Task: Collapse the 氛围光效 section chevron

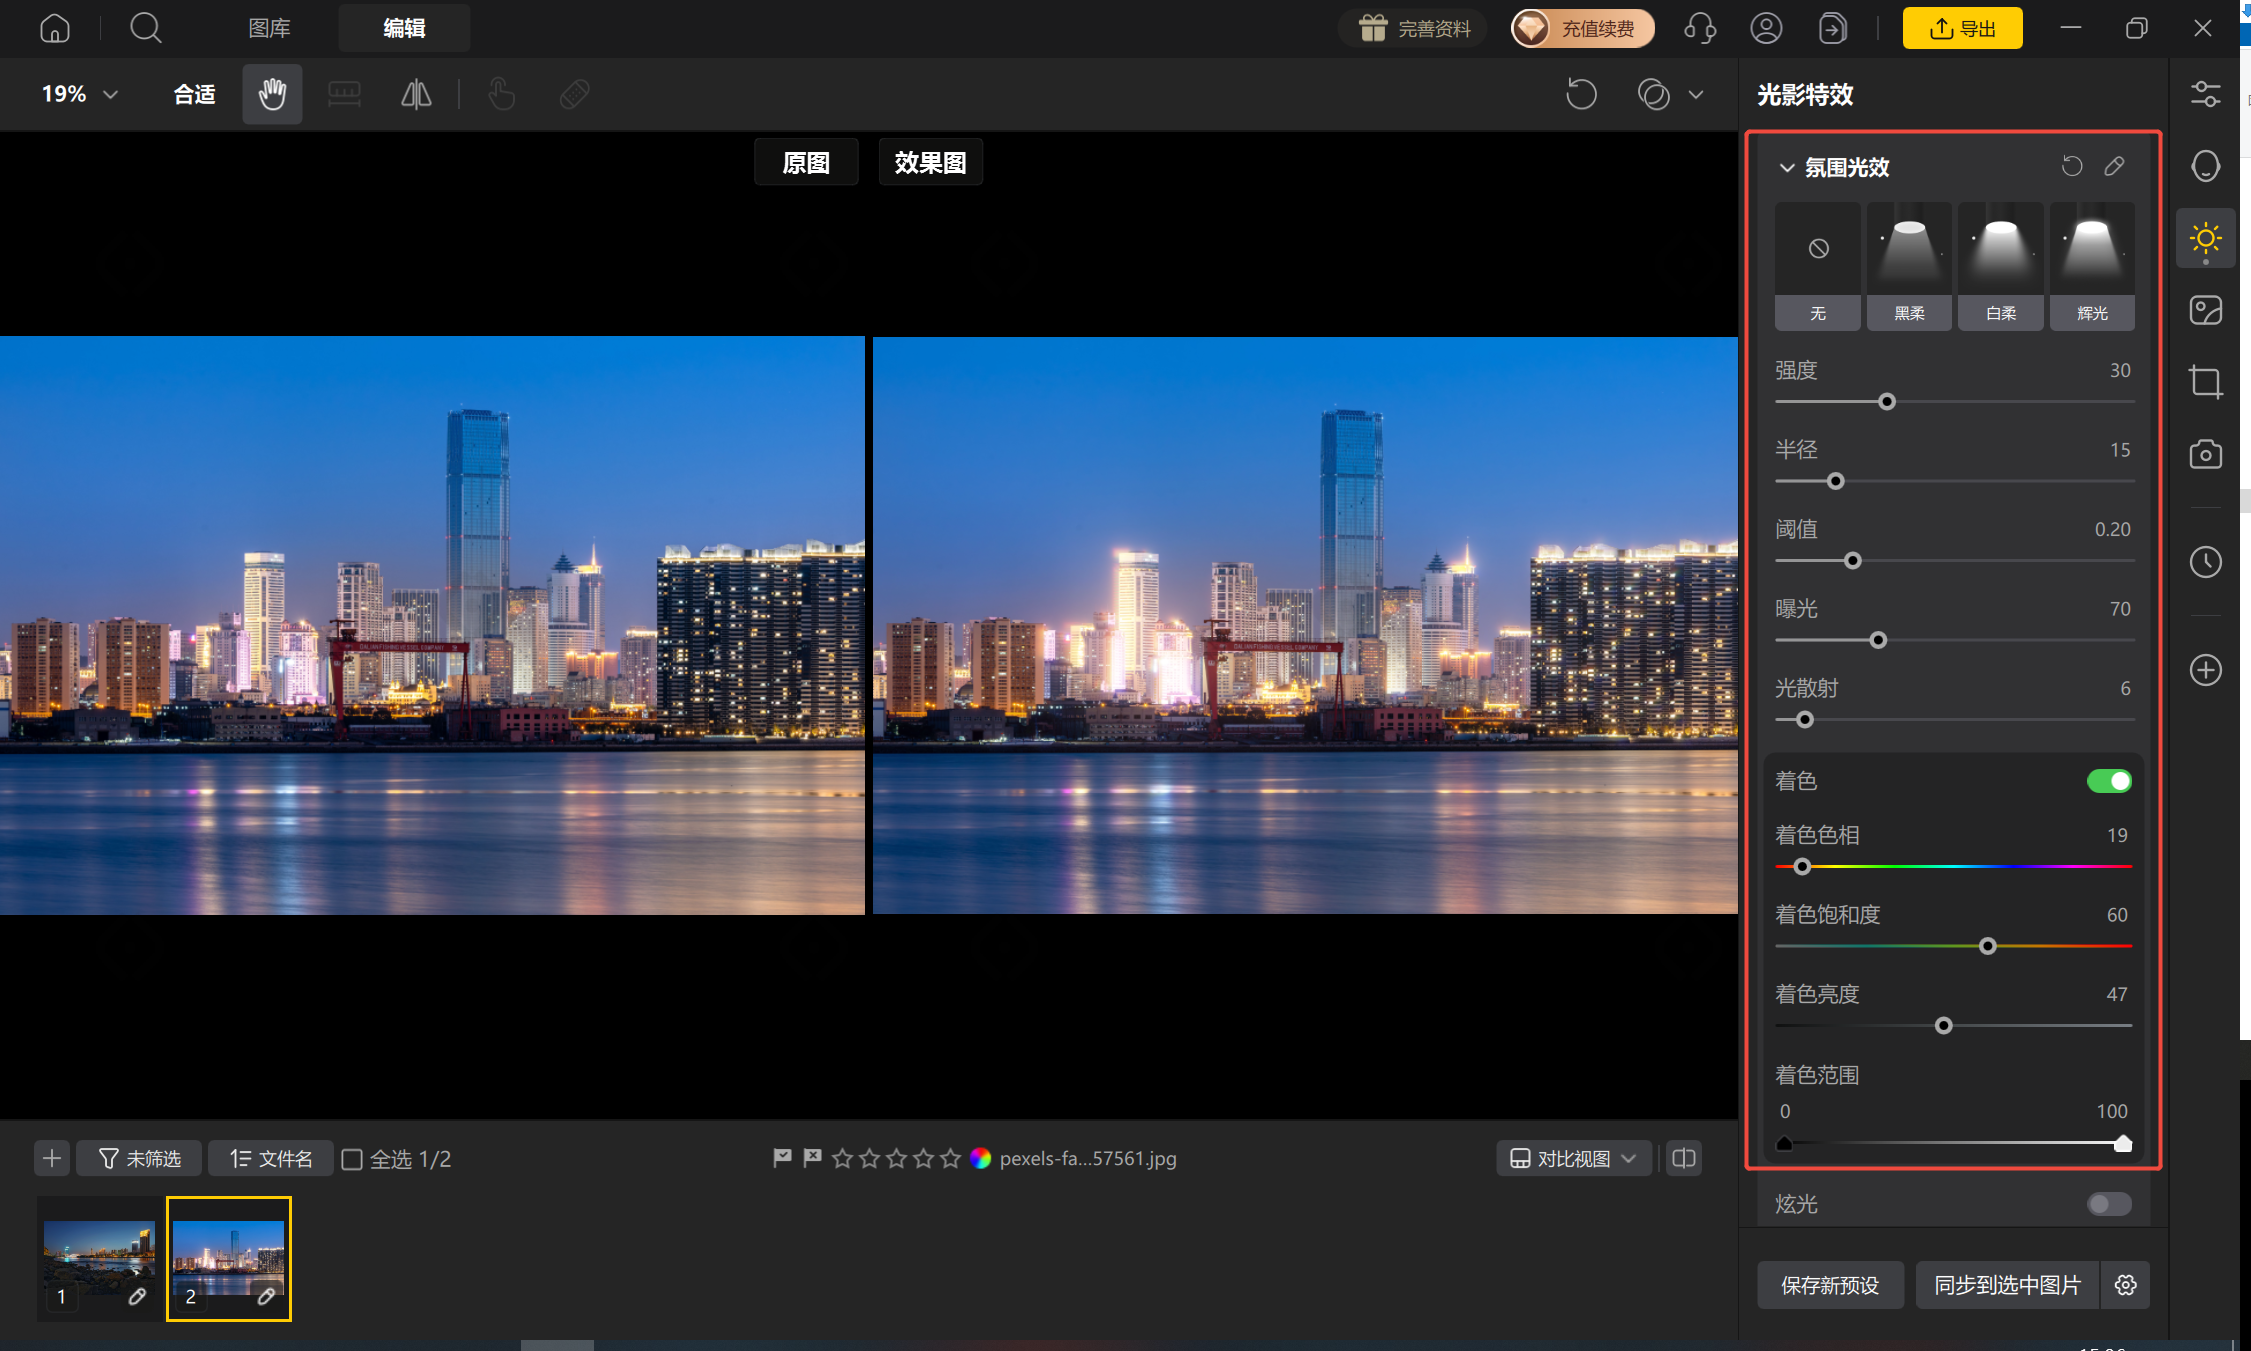Action: (1787, 167)
